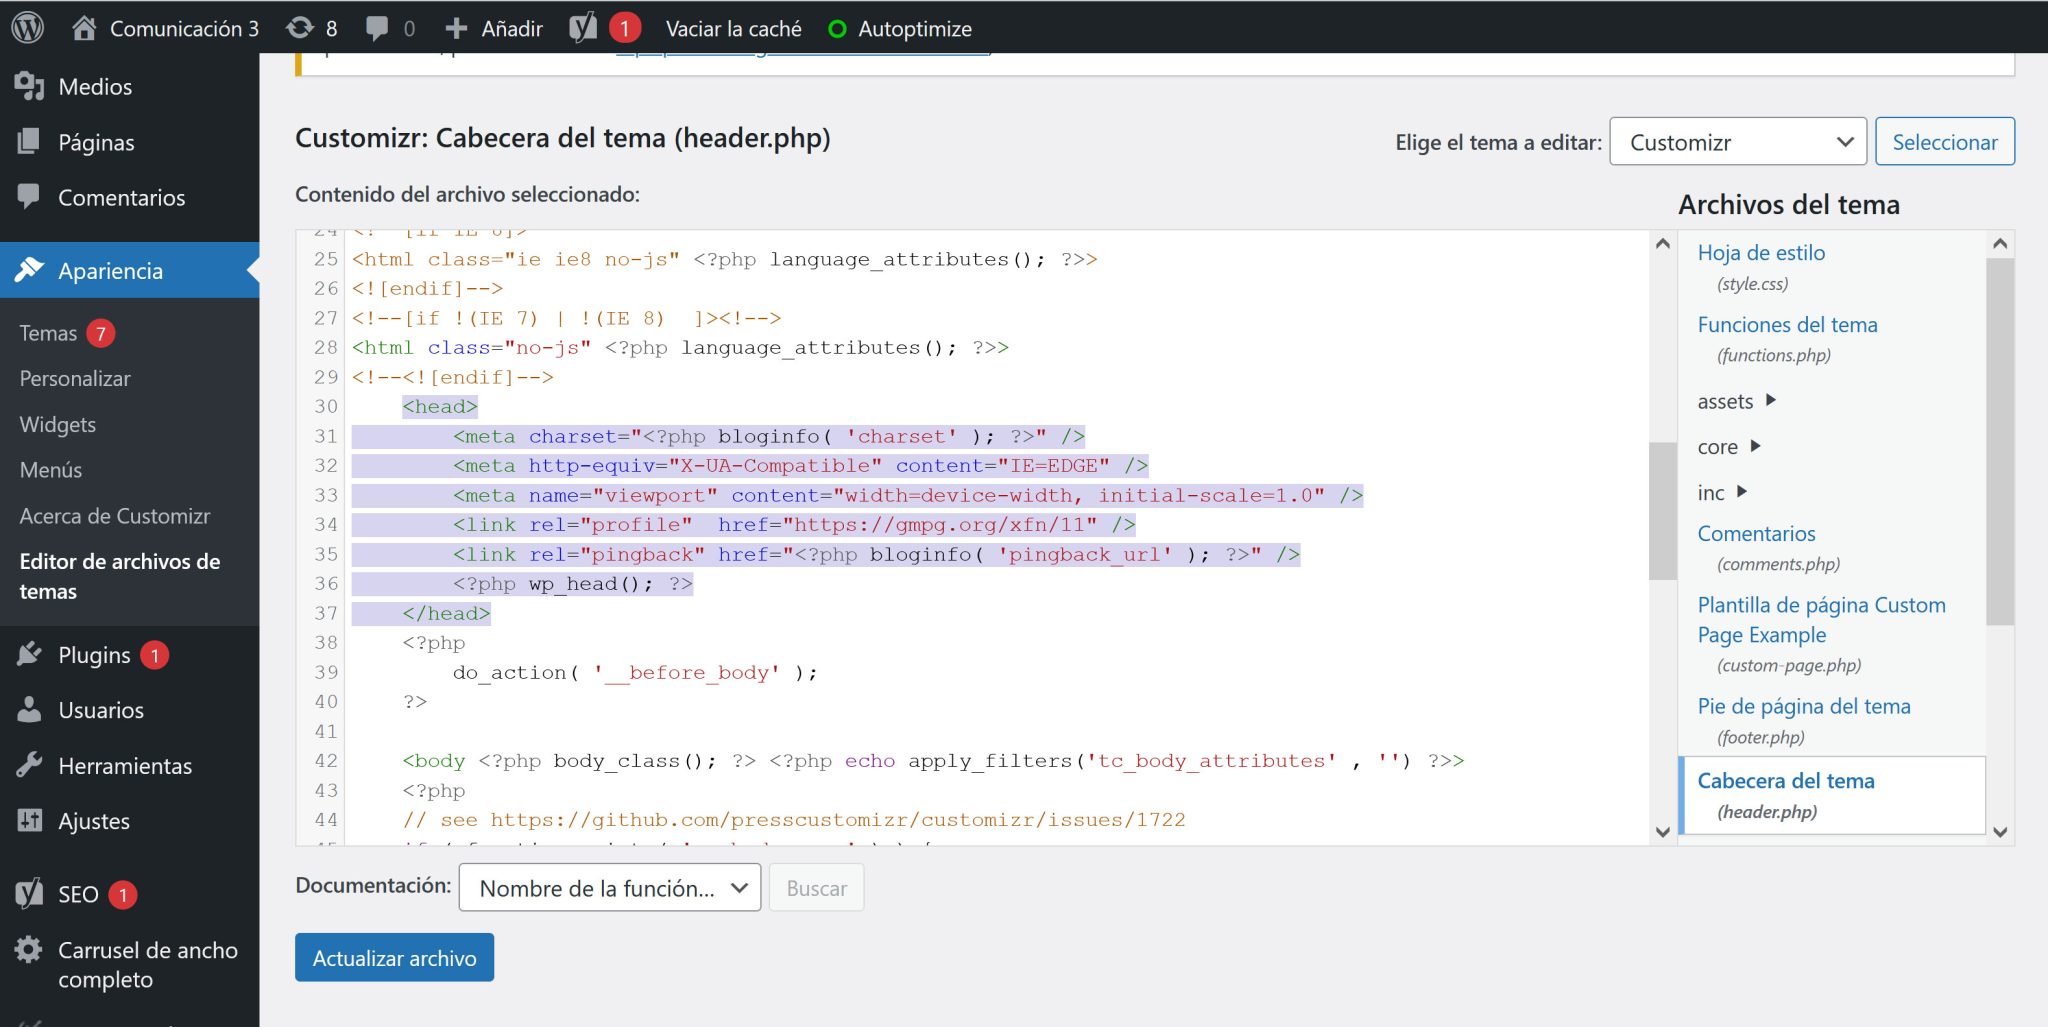This screenshot has width=2048, height=1027.
Task: Click the Yoast notification badge in admin bar
Action: [x=625, y=28]
